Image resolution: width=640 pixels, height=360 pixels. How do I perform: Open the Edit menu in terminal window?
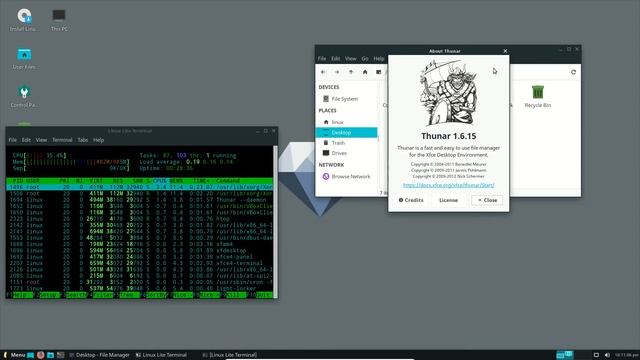(x=26, y=140)
